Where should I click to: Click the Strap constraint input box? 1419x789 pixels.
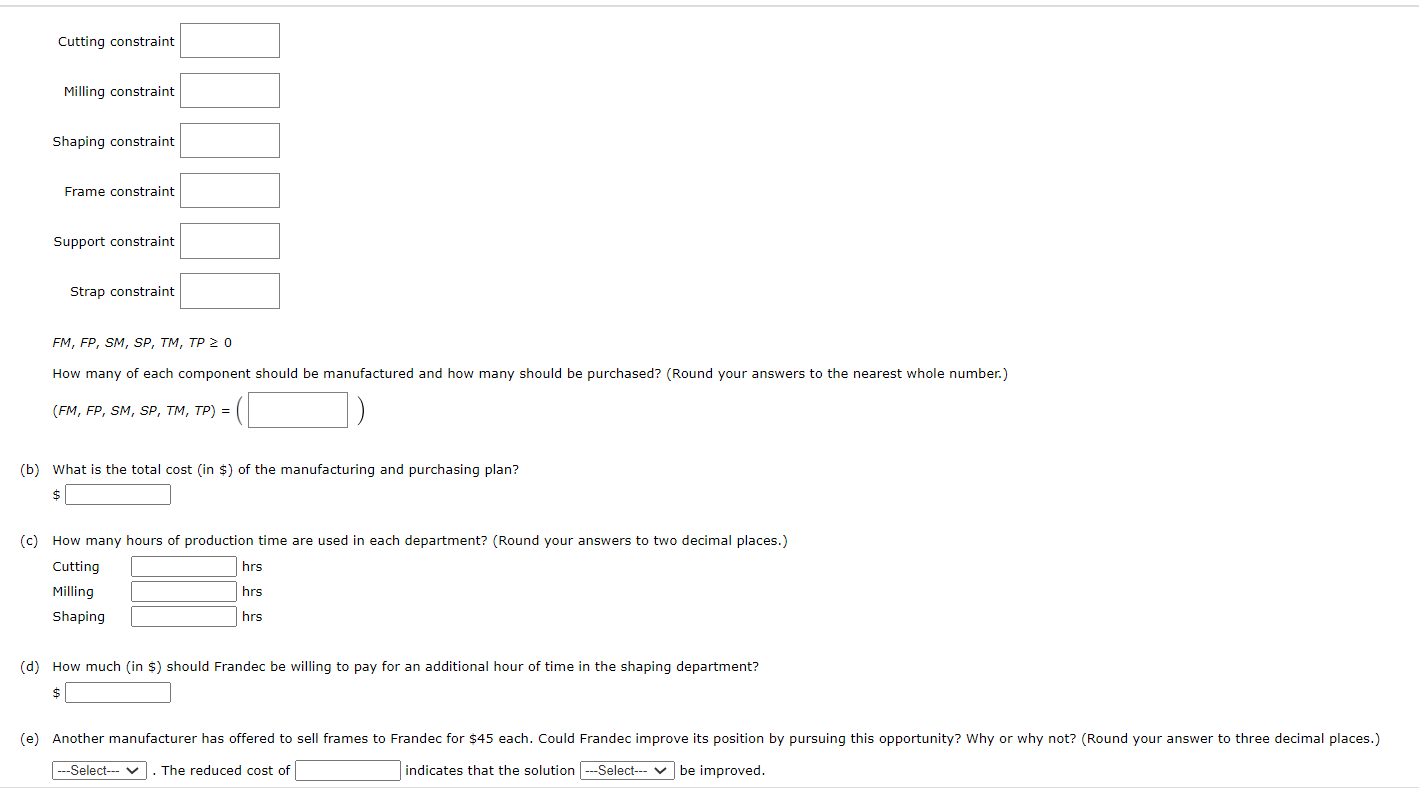pos(230,291)
